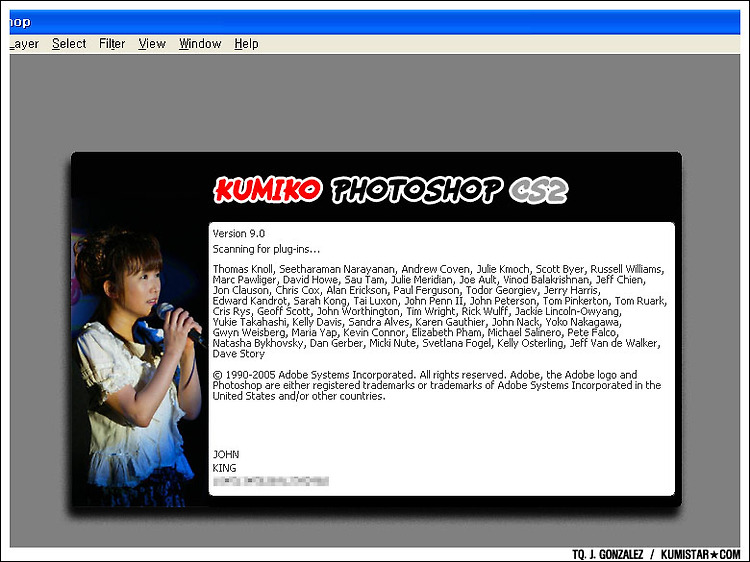Open the Help menu

(x=246, y=44)
